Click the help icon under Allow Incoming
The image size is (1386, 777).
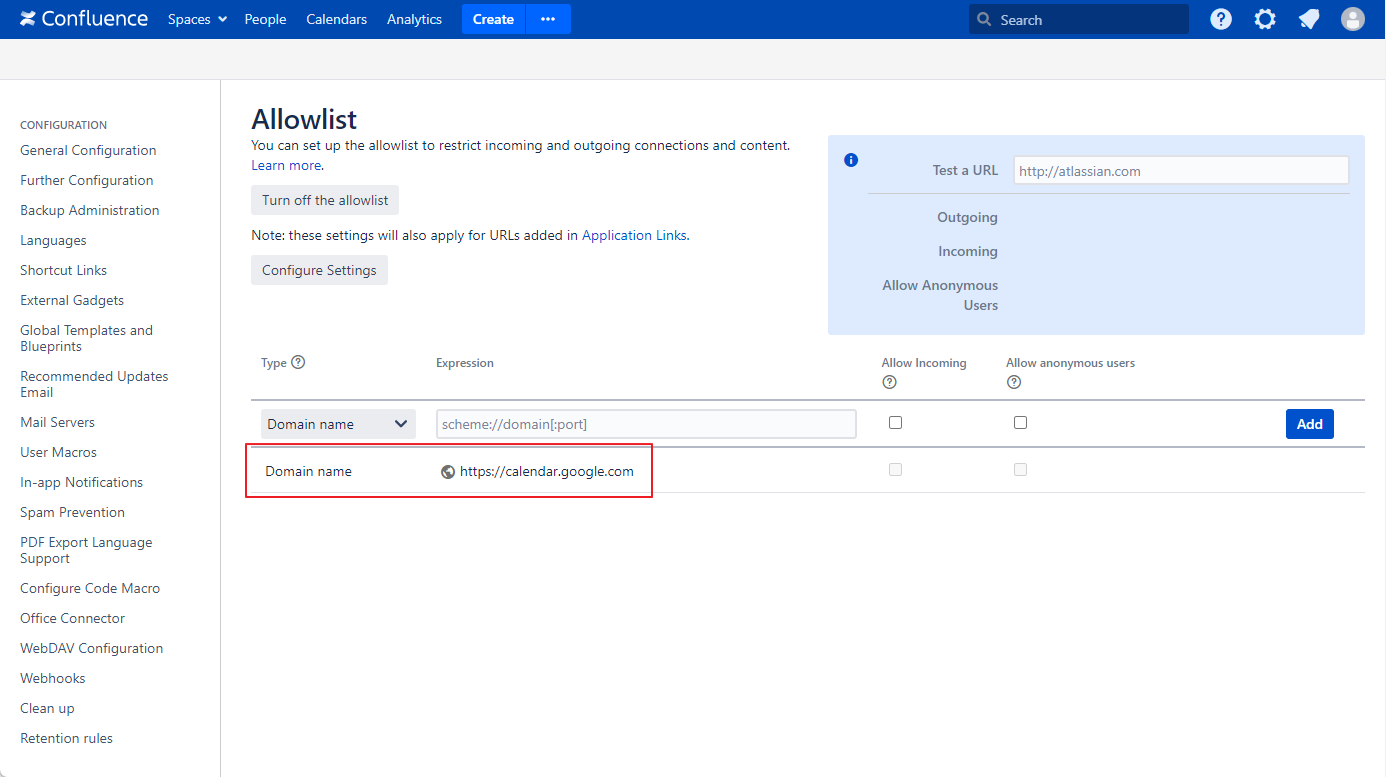[x=889, y=382]
